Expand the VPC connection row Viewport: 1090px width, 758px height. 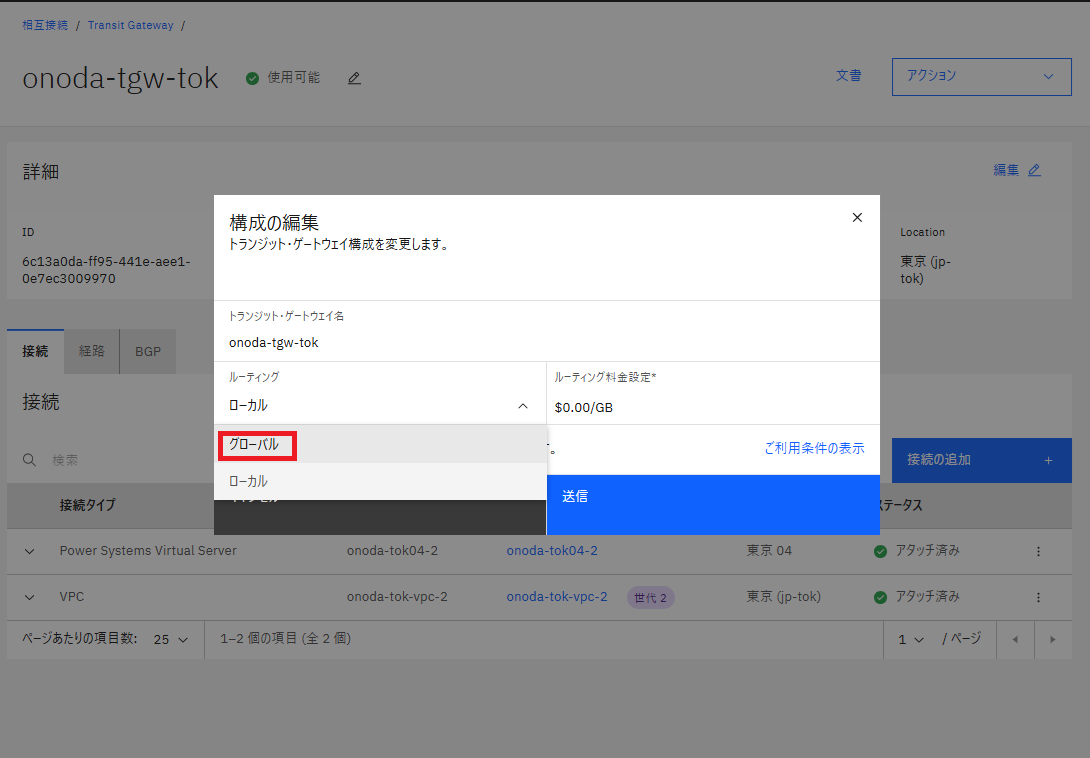pos(29,597)
